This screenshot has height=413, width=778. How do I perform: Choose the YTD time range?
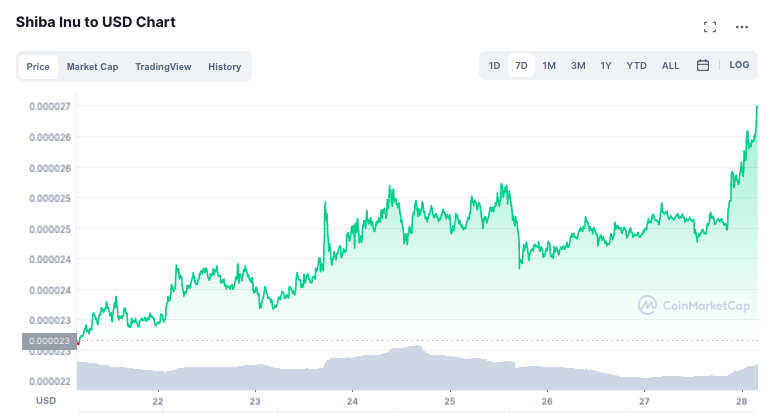(636, 66)
